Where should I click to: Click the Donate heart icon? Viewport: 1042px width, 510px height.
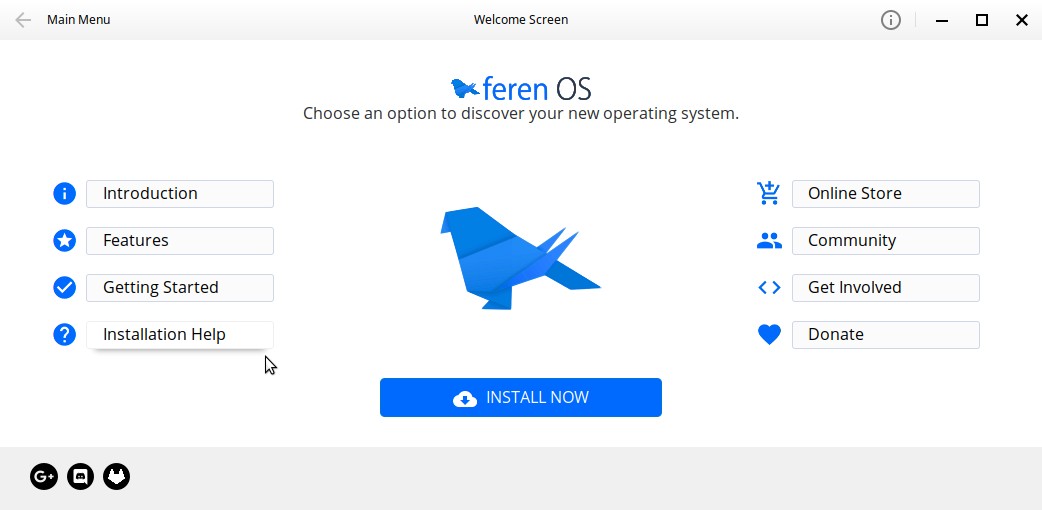pos(768,334)
